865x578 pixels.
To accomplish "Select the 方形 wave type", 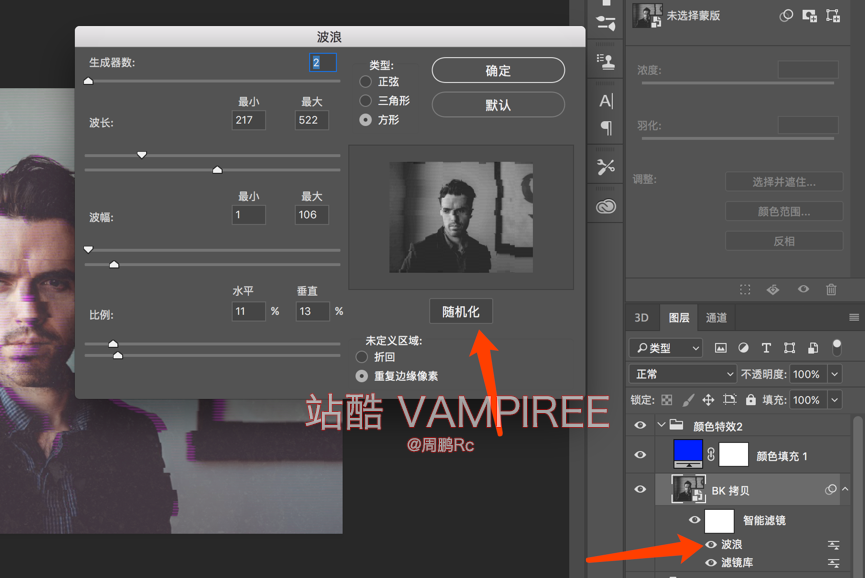I will [365, 120].
